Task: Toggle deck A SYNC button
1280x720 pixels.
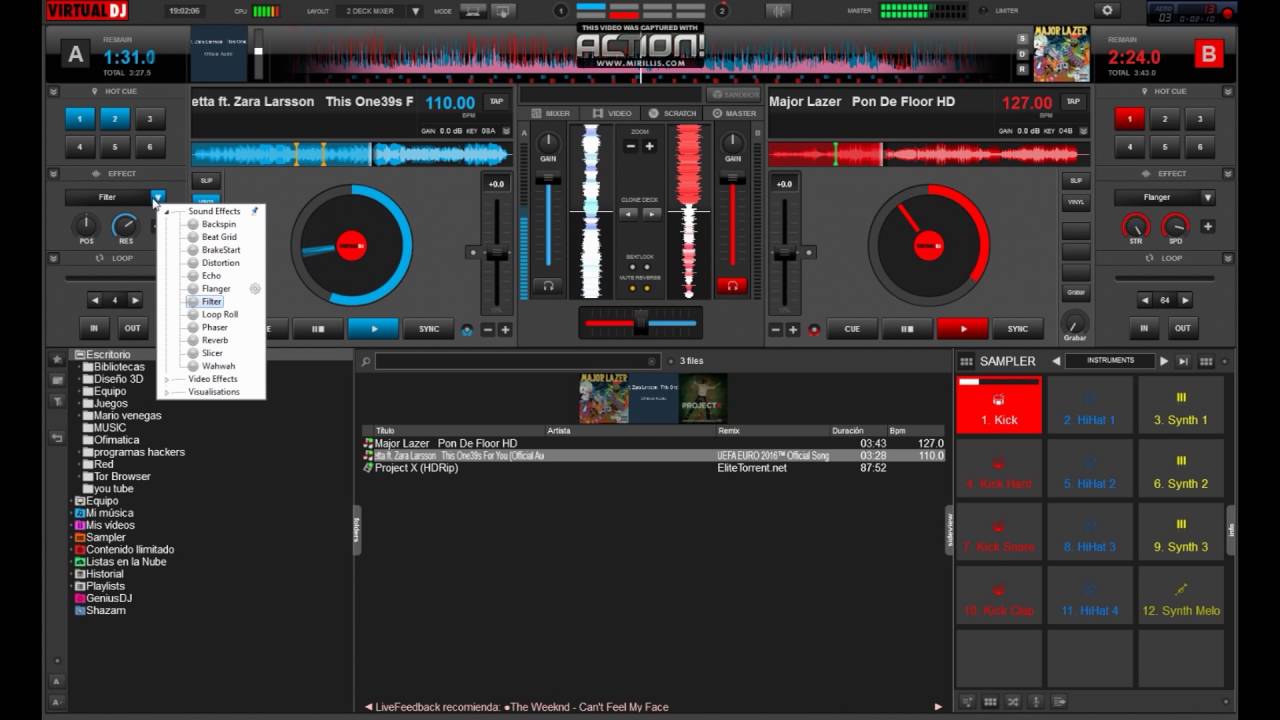Action: [x=428, y=329]
